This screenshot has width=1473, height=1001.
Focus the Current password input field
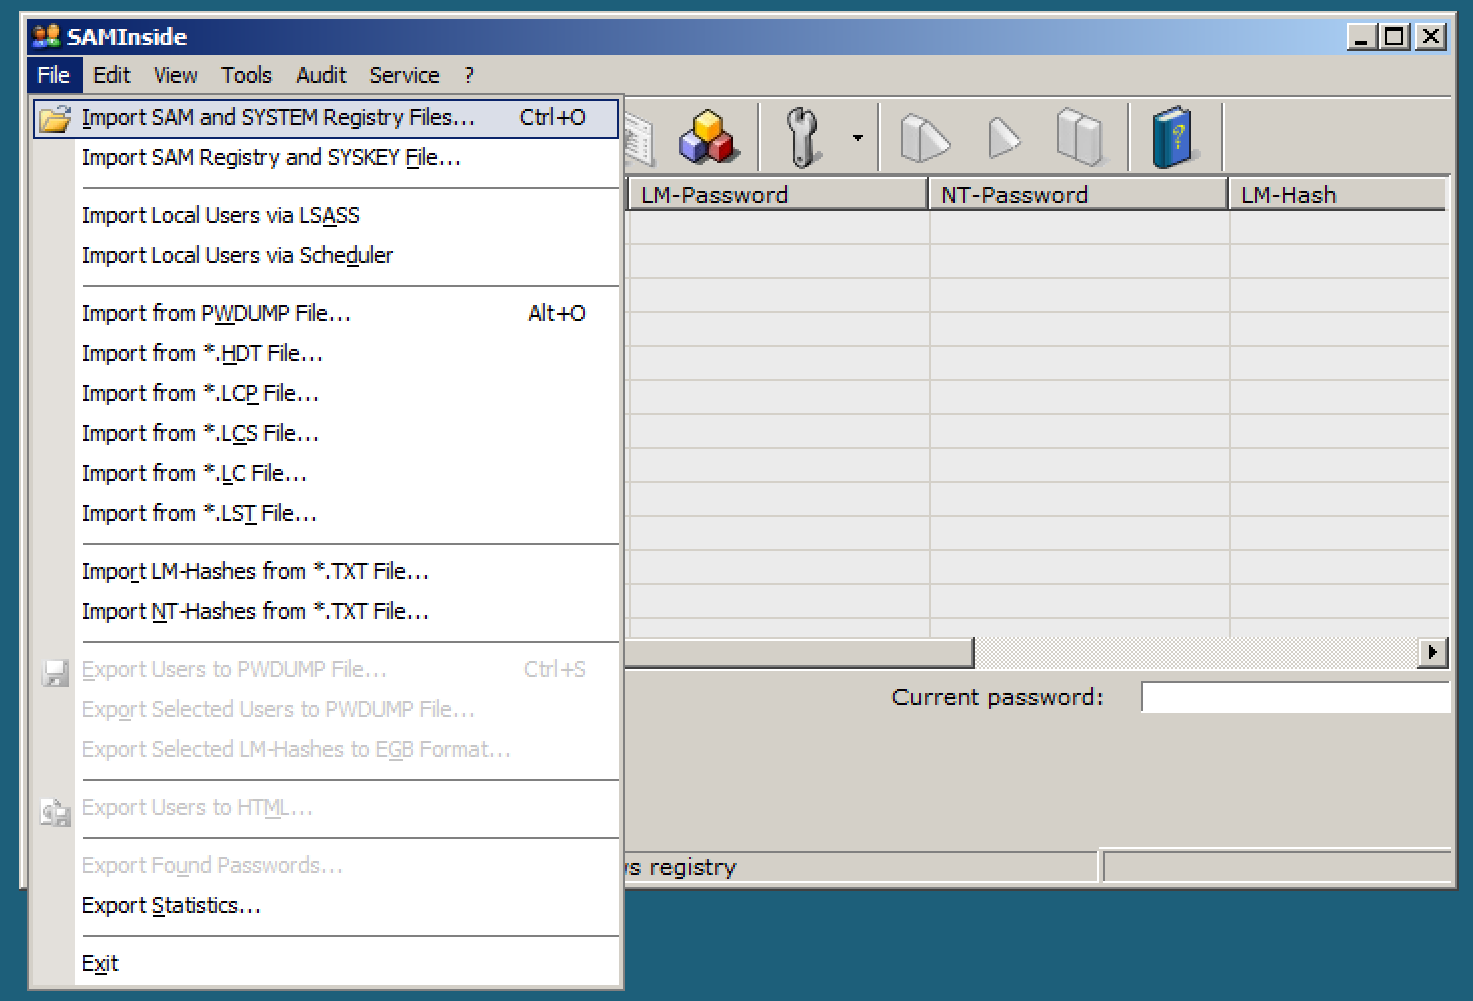pyautogui.click(x=1295, y=697)
